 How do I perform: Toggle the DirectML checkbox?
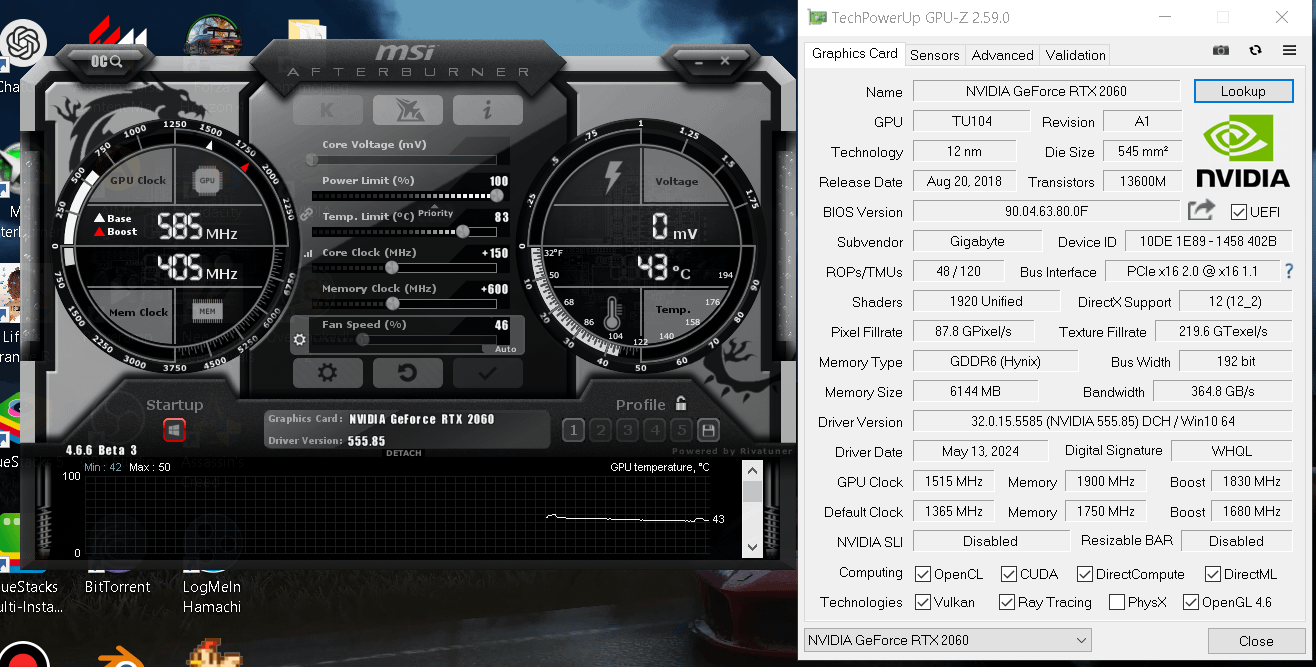coord(1213,574)
